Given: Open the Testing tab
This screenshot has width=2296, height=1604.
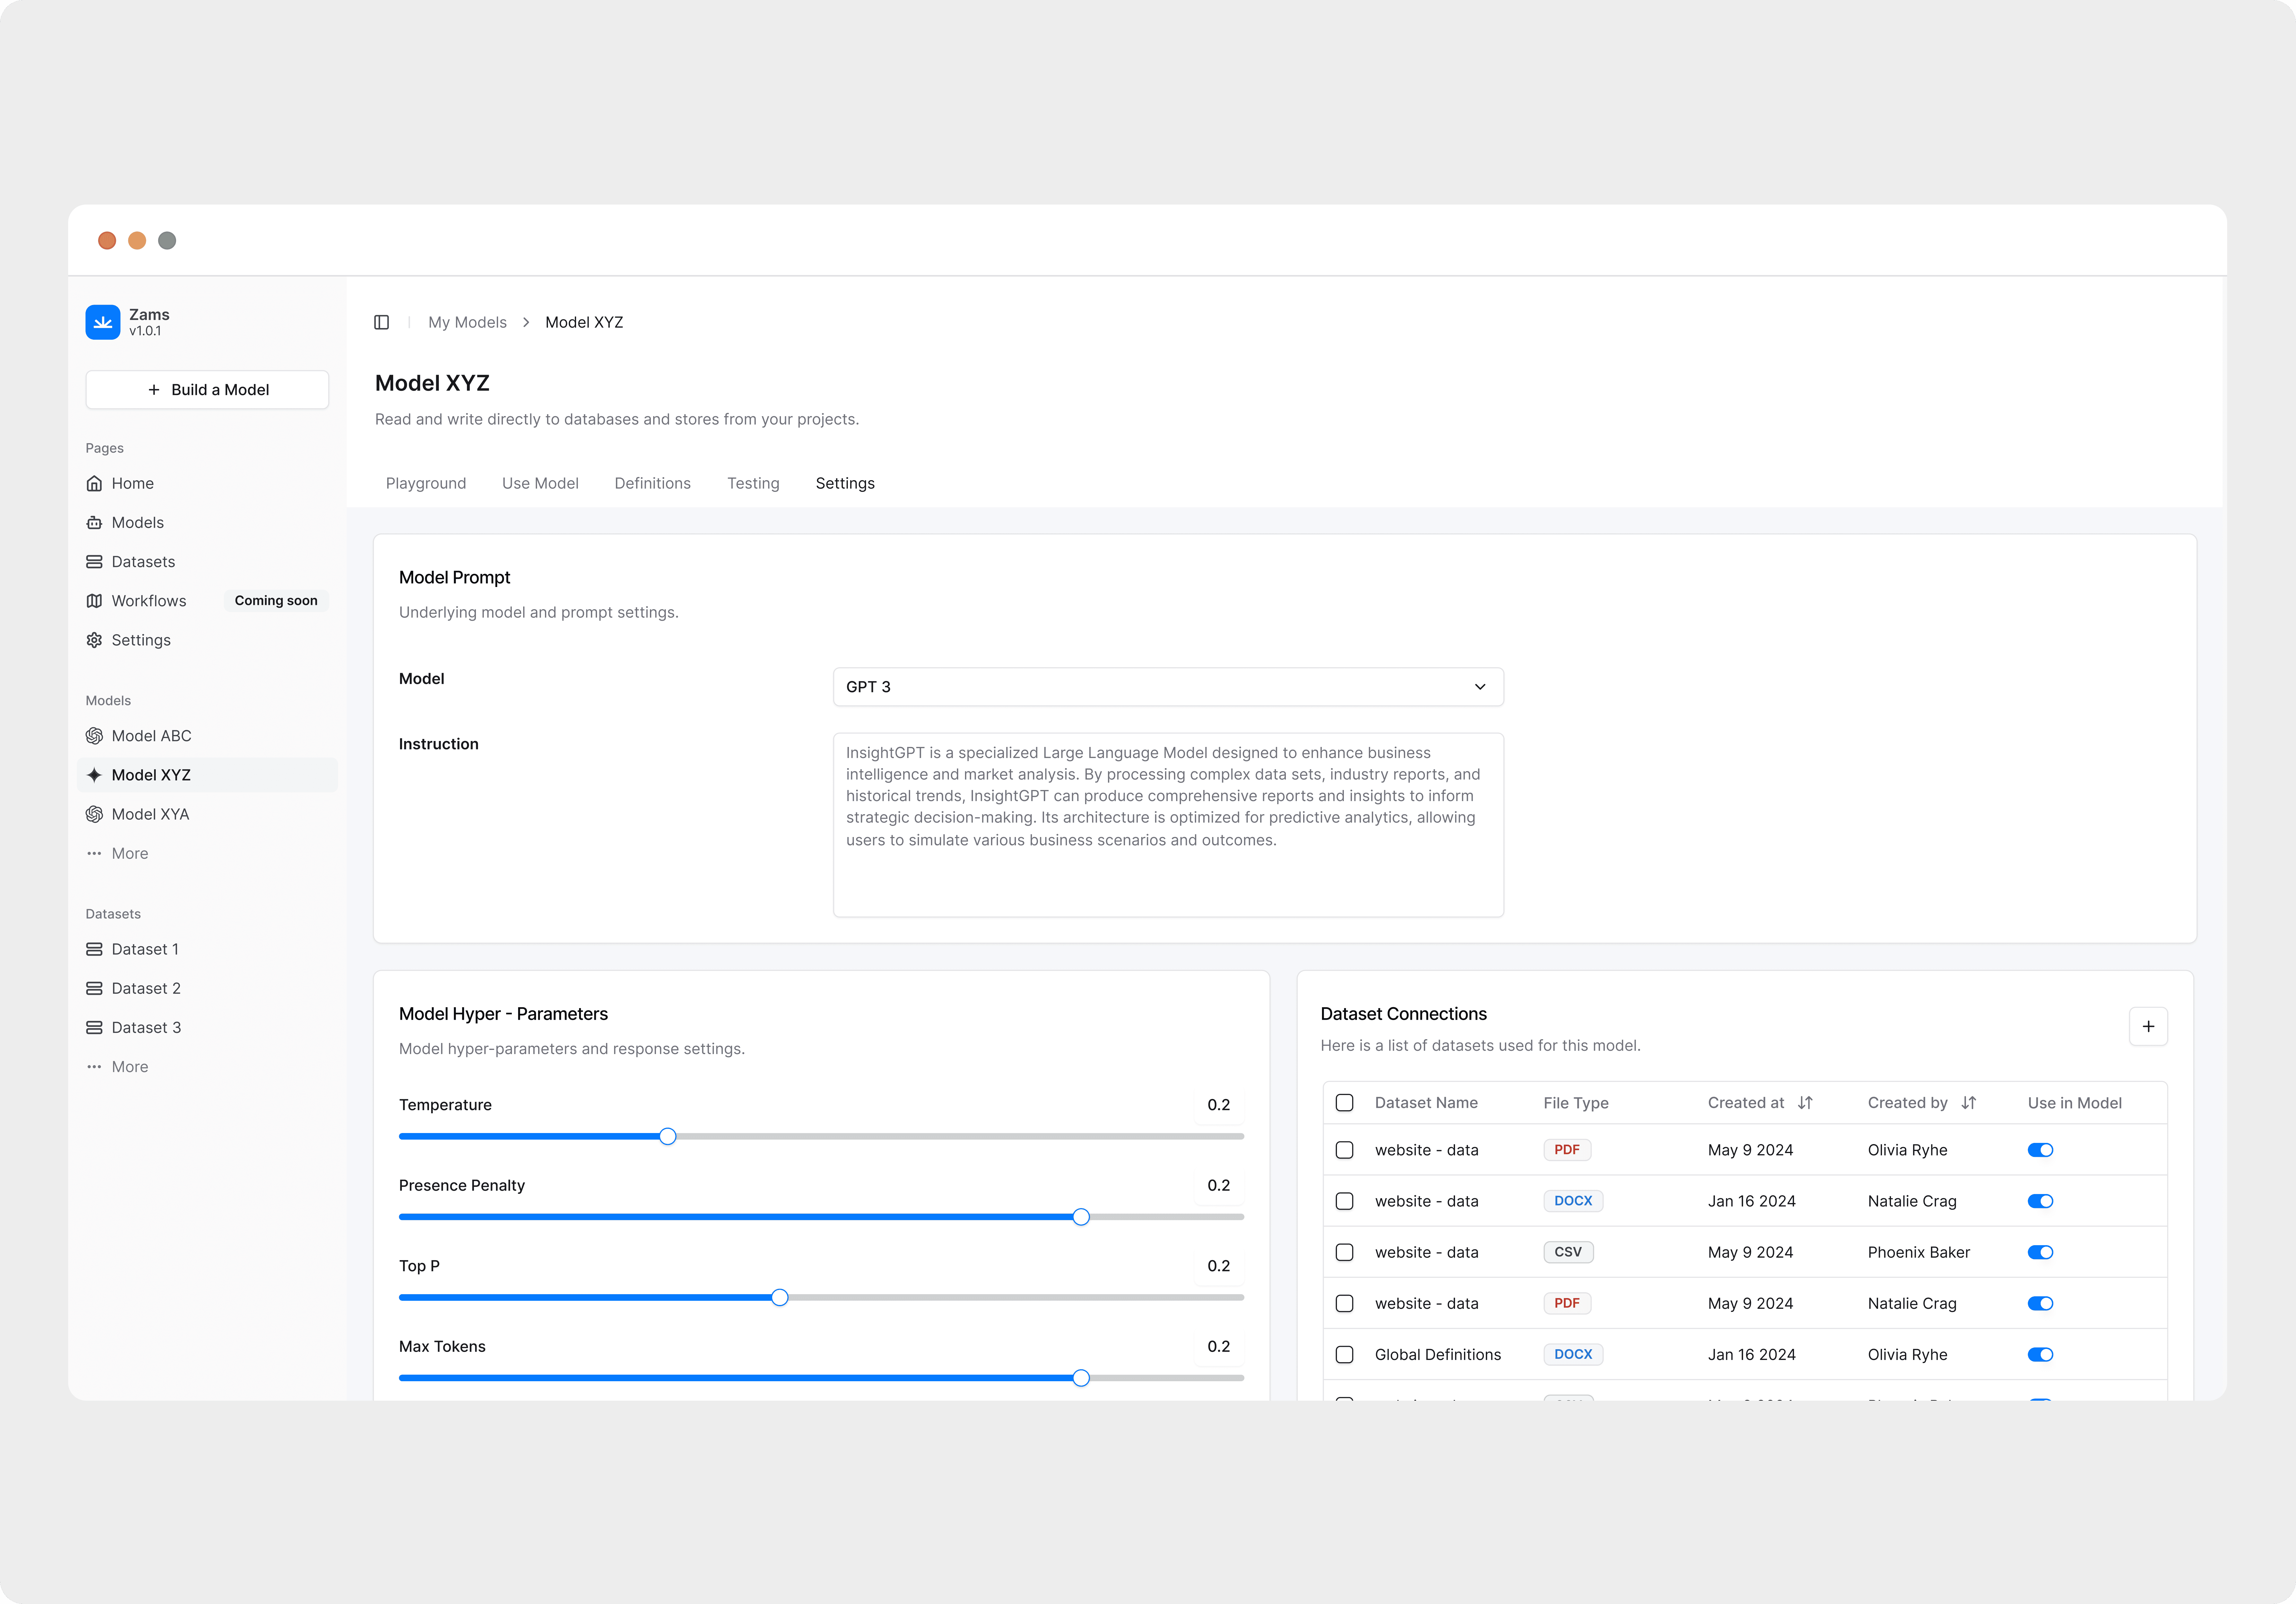Looking at the screenshot, I should pos(753,483).
